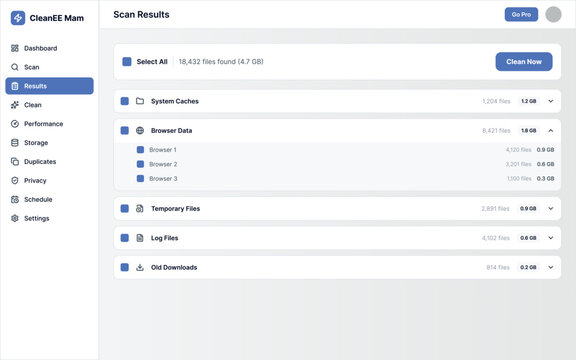Select the Results menu item
Image resolution: width=576 pixels, height=360 pixels.
coord(49,86)
